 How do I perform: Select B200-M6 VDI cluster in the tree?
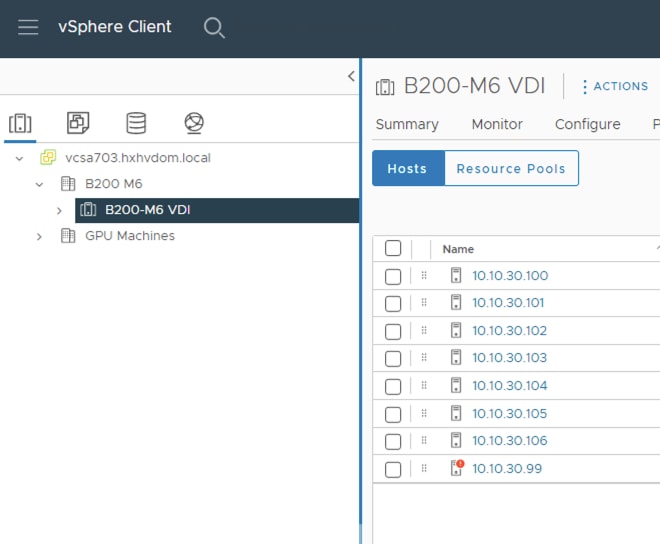click(x=148, y=210)
